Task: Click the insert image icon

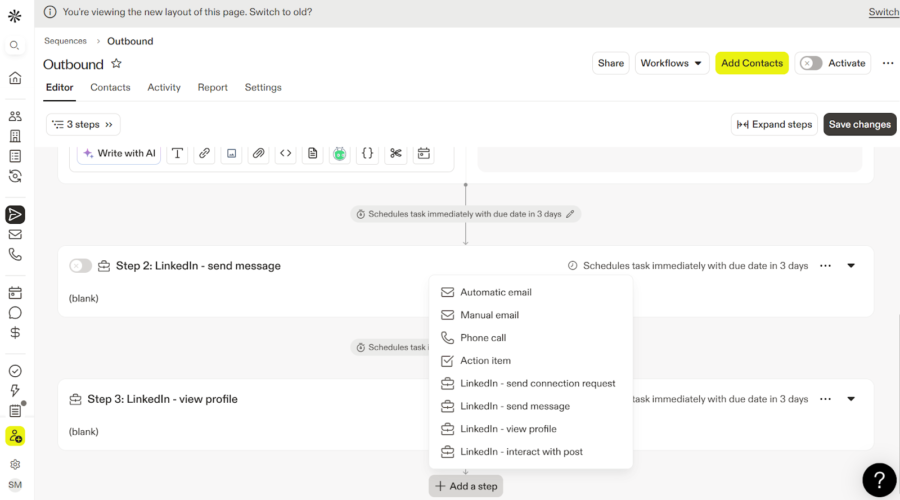Action: (x=231, y=153)
